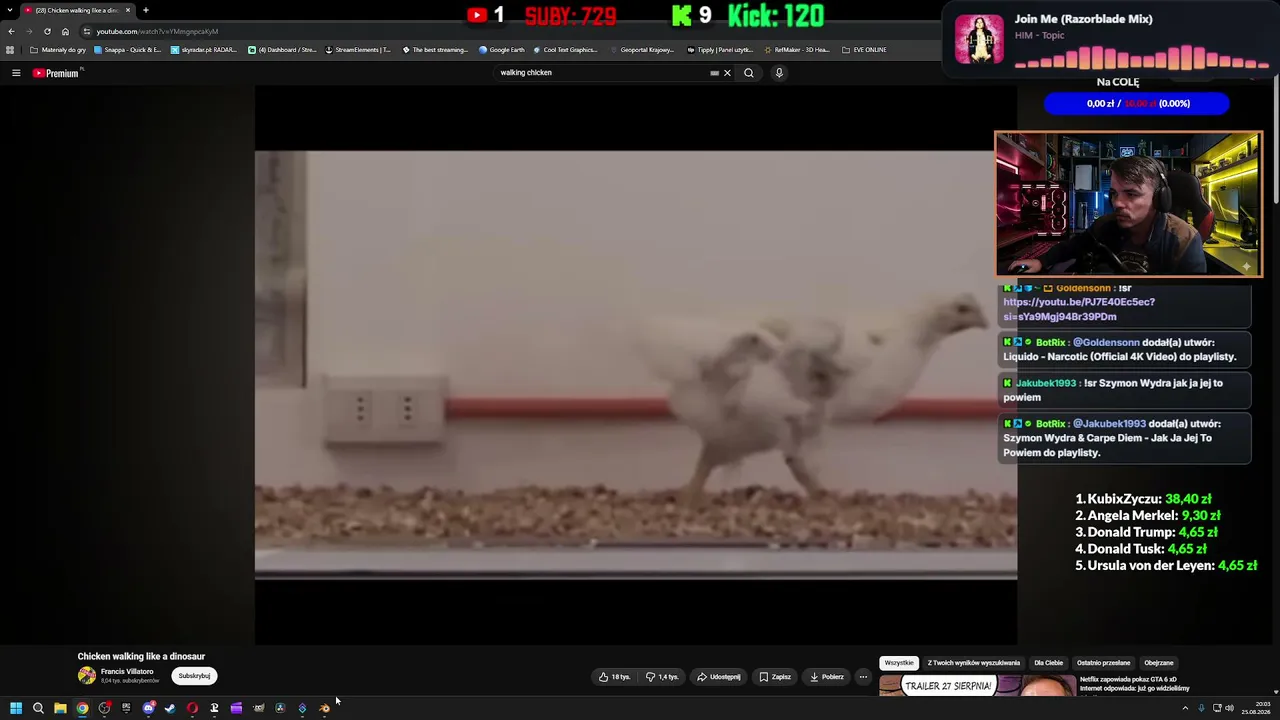The height and width of the screenshot is (720, 1280).
Task: Open the Francis Villatoro channel avatar
Action: tap(87, 676)
